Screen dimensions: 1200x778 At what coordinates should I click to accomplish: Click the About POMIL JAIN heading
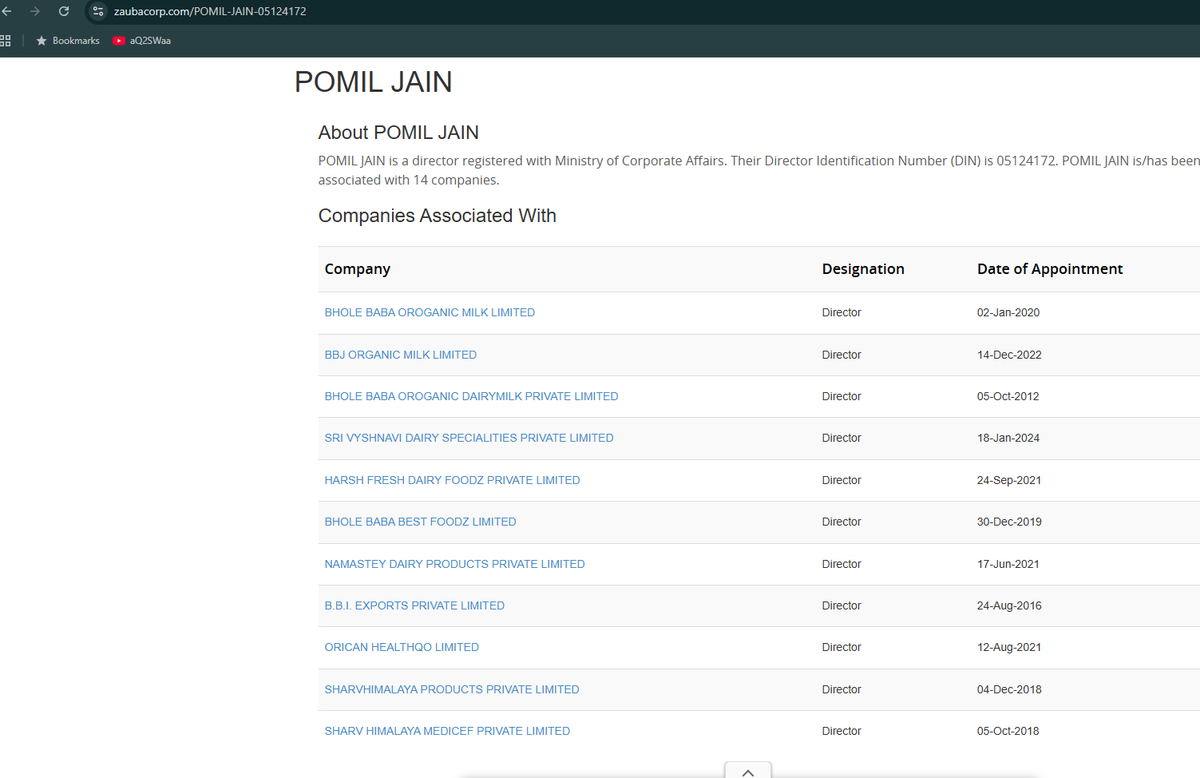tap(398, 132)
